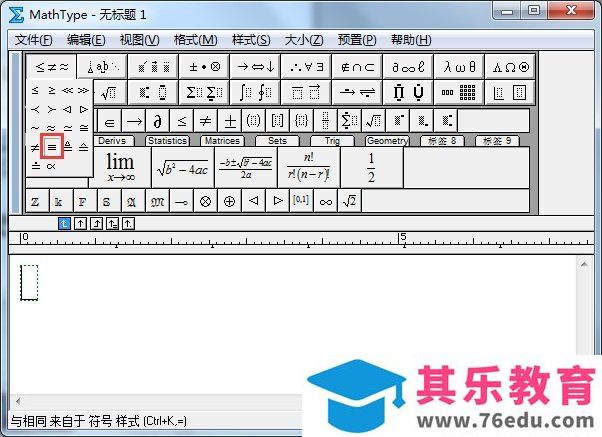Insert the element-of (∈) symbol from the small bar
The image size is (602, 437).
109,122
